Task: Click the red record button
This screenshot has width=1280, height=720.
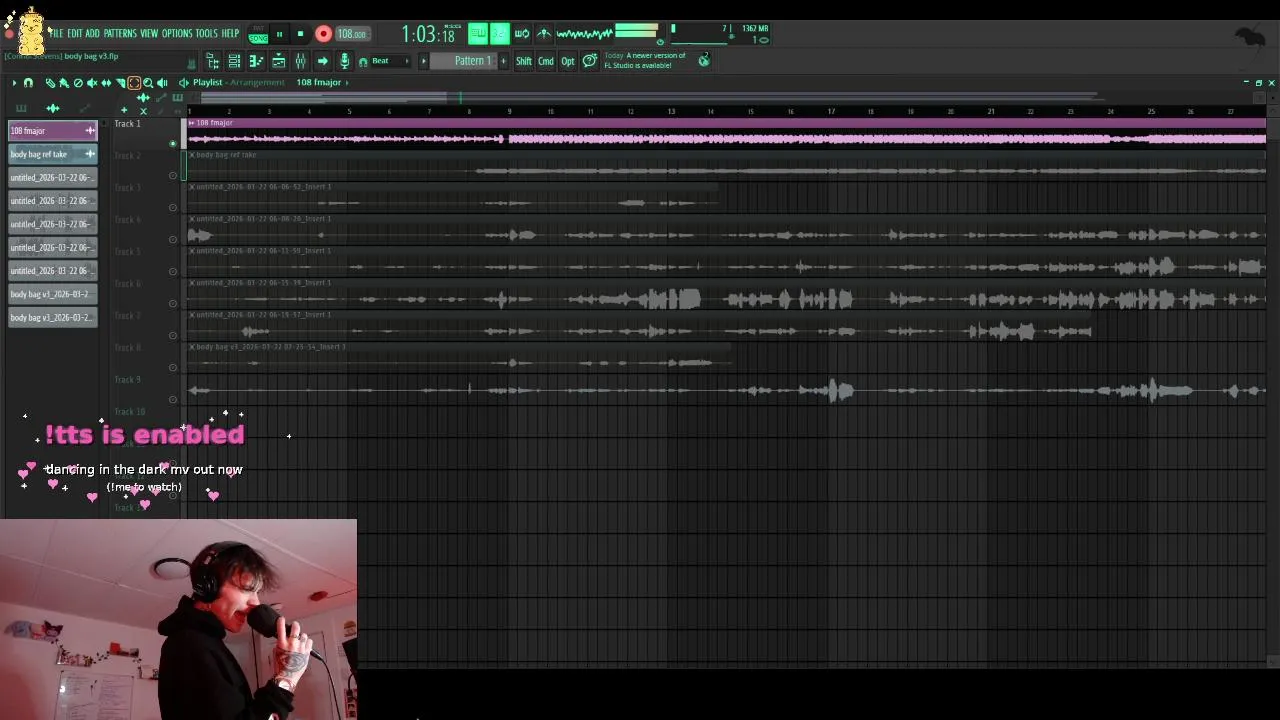Action: coord(323,35)
